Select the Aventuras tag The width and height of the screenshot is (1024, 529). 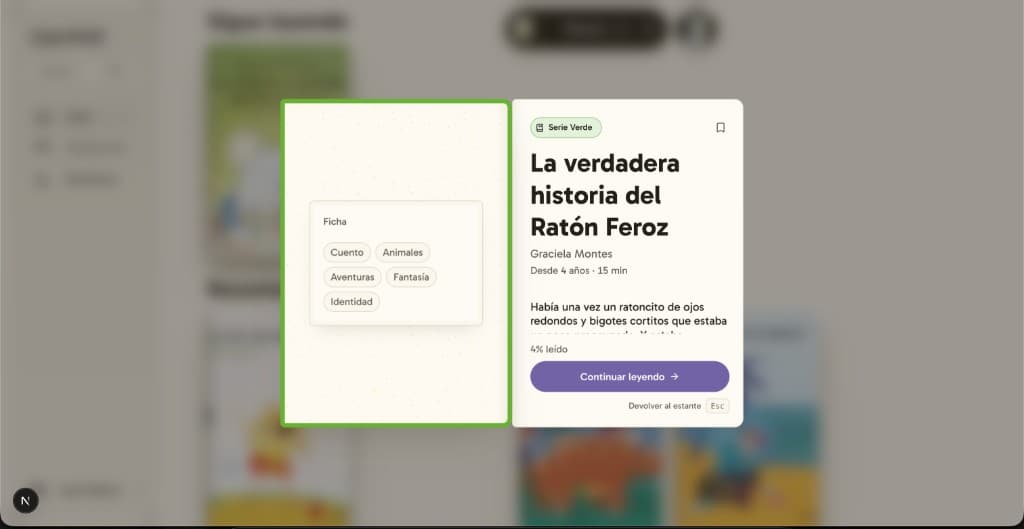pos(353,277)
